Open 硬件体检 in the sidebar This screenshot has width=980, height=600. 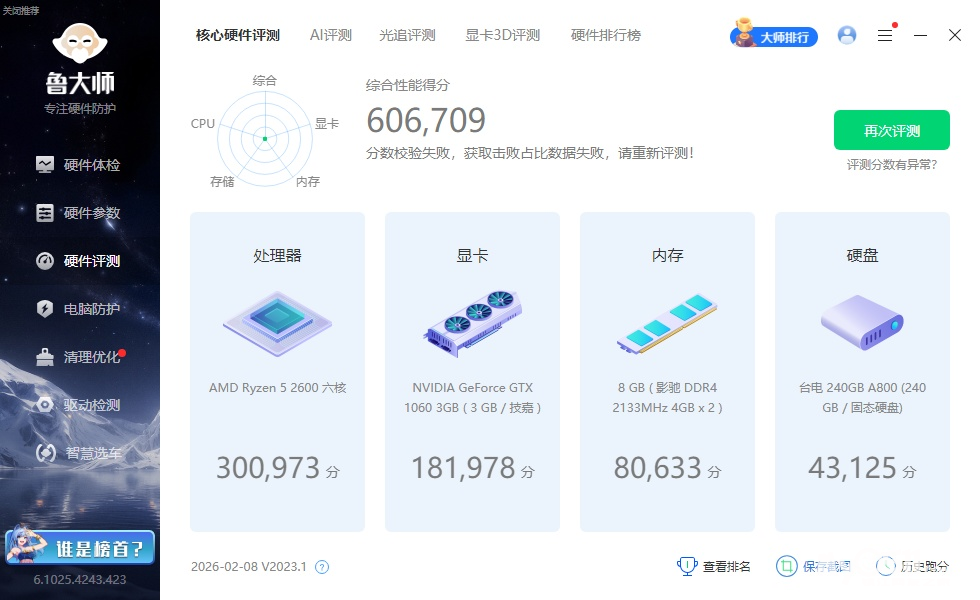(x=79, y=165)
